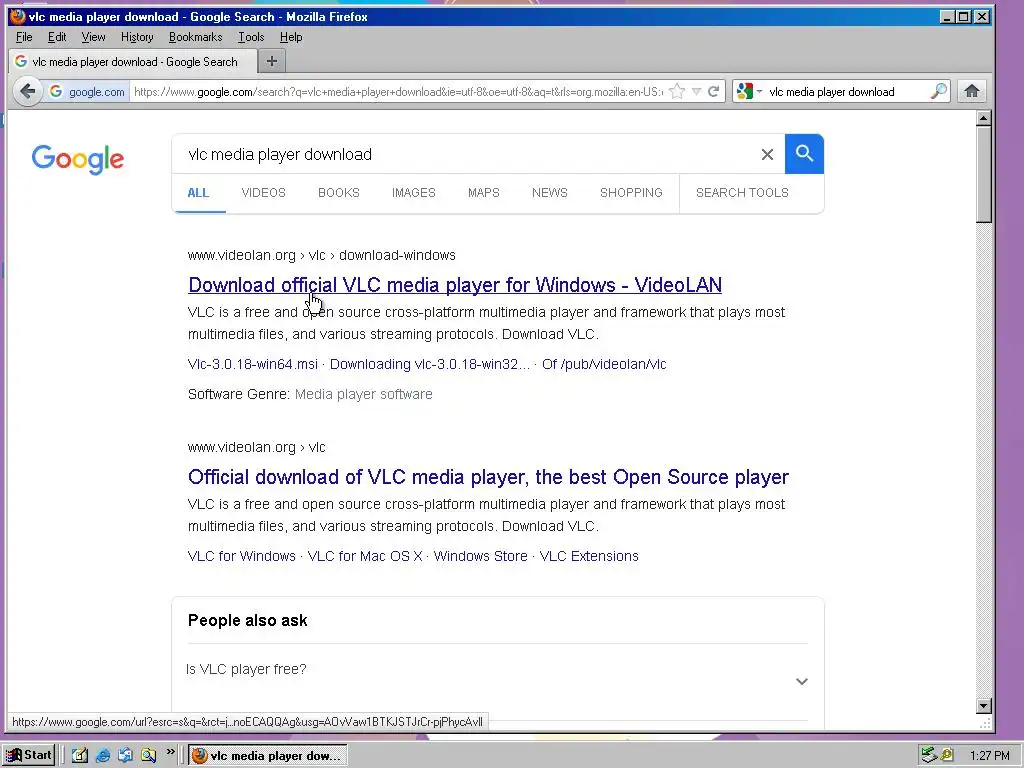The height and width of the screenshot is (768, 1024).
Task: Open 'Download official VLC media player for Windows' link
Action: [455, 285]
